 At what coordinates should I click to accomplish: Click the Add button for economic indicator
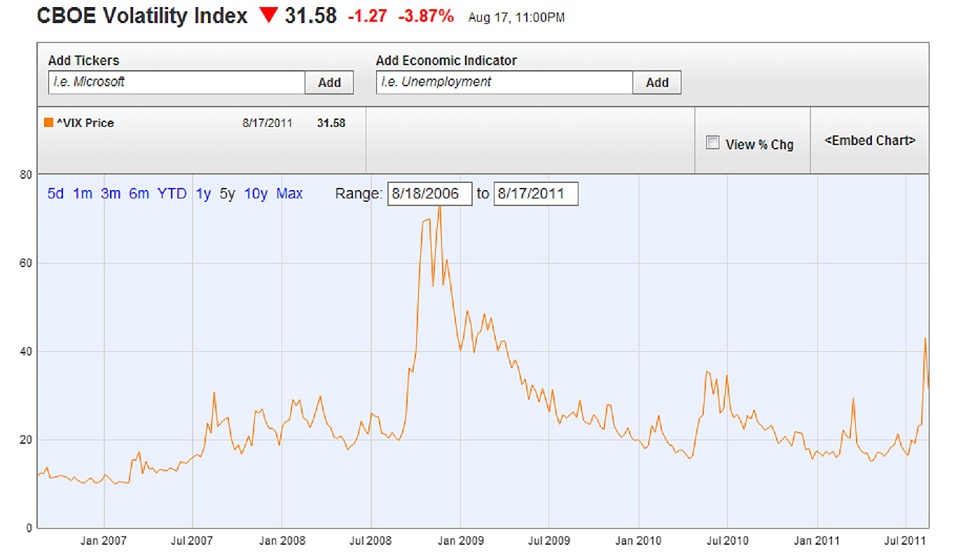657,83
